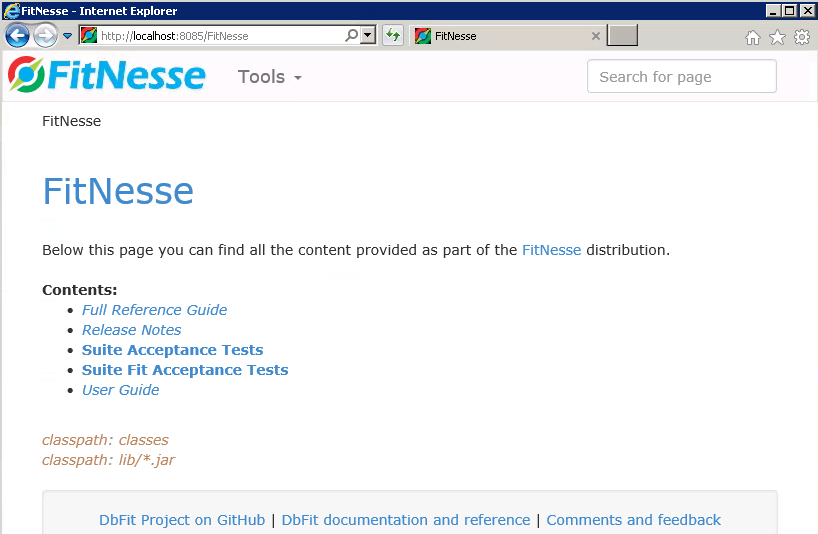The width and height of the screenshot is (818, 534).
Task: Open the recent pages dropdown arrow
Action: [x=67, y=36]
